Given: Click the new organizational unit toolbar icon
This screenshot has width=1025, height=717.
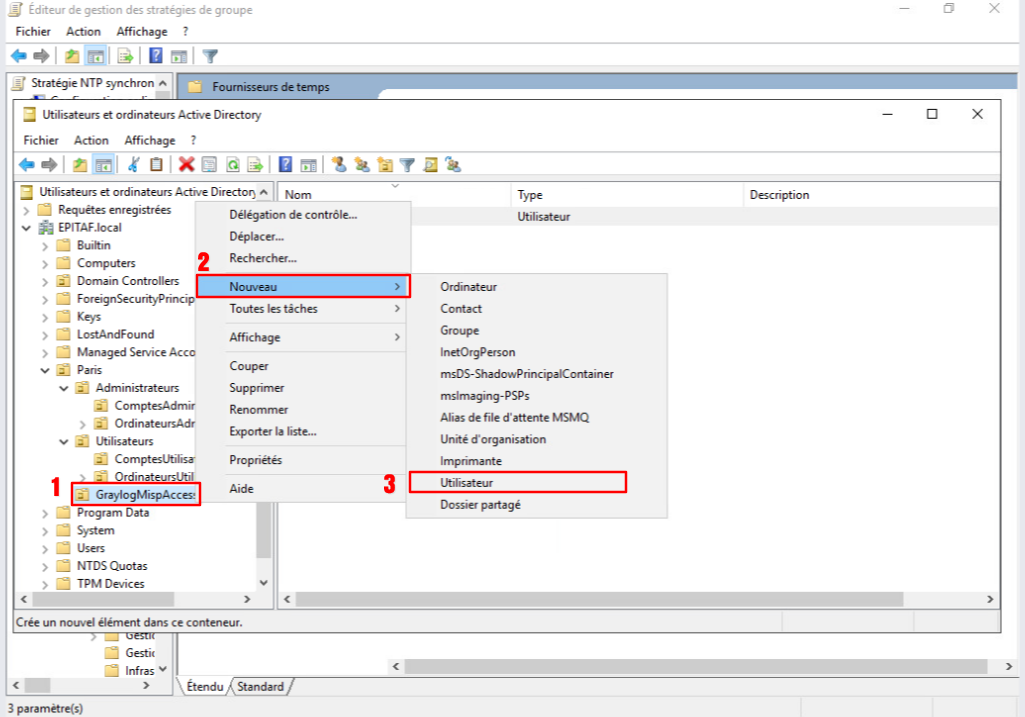Looking at the screenshot, I should click(385, 165).
